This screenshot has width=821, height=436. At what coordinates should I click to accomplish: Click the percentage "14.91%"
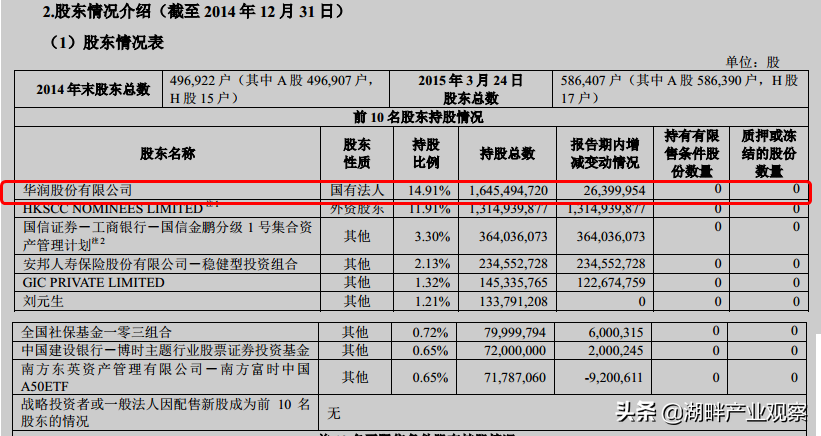(x=429, y=191)
